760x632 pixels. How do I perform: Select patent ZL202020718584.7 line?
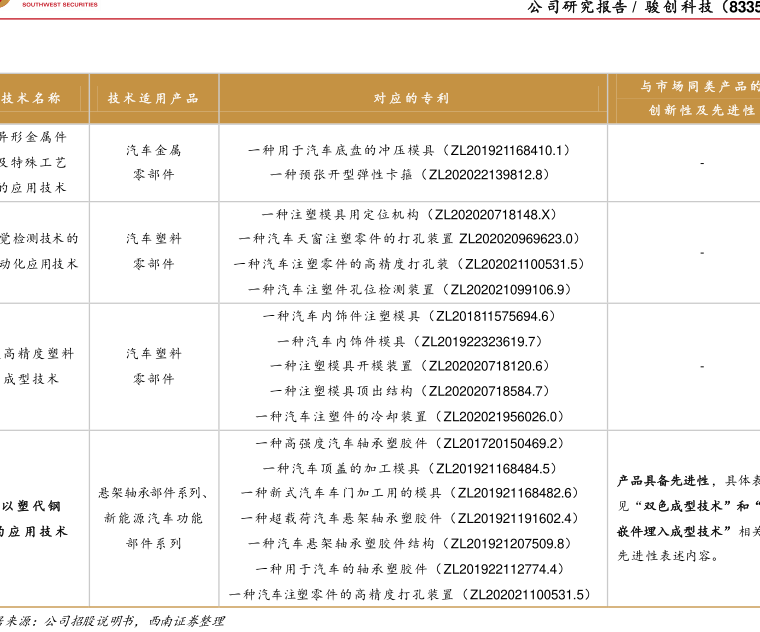pyautogui.click(x=410, y=391)
